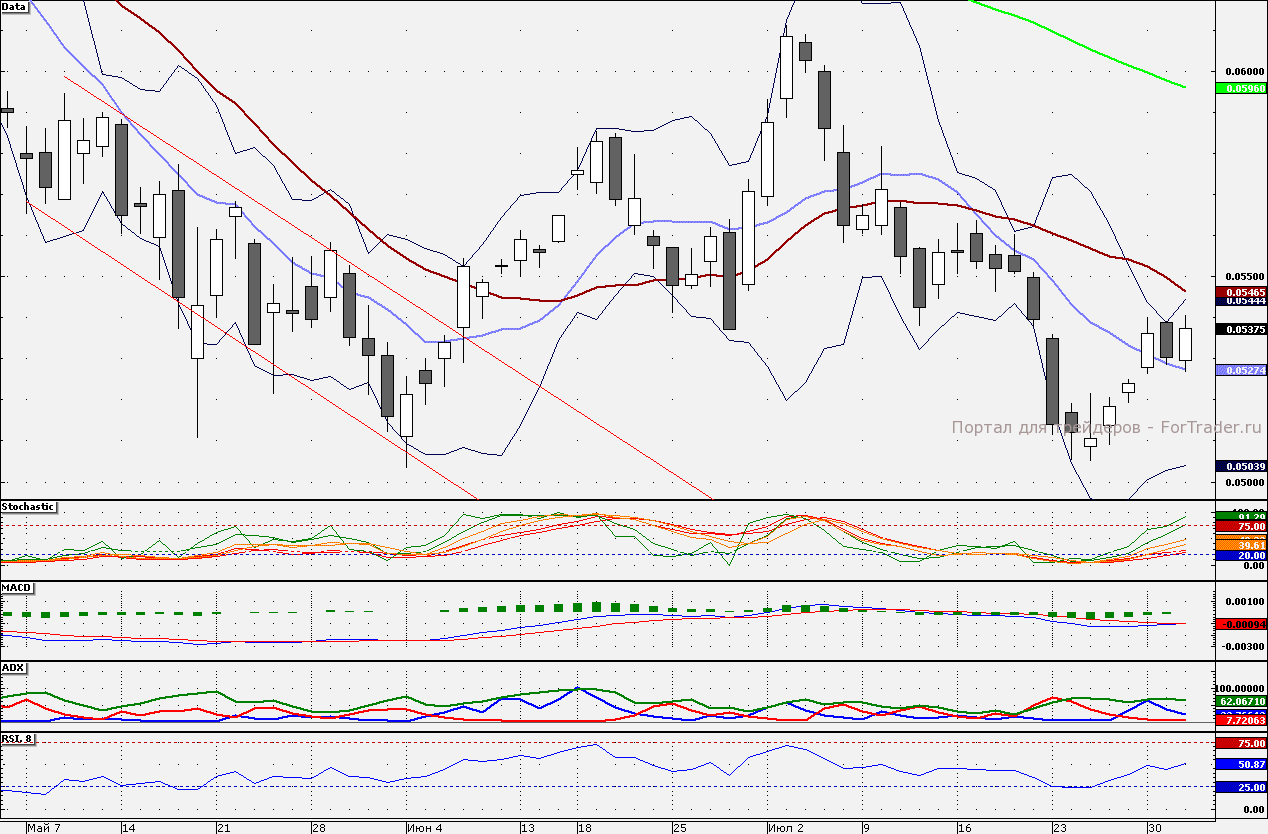The image size is (1268, 834).
Task: Click the Июл 2 date marker
Action: click(786, 828)
